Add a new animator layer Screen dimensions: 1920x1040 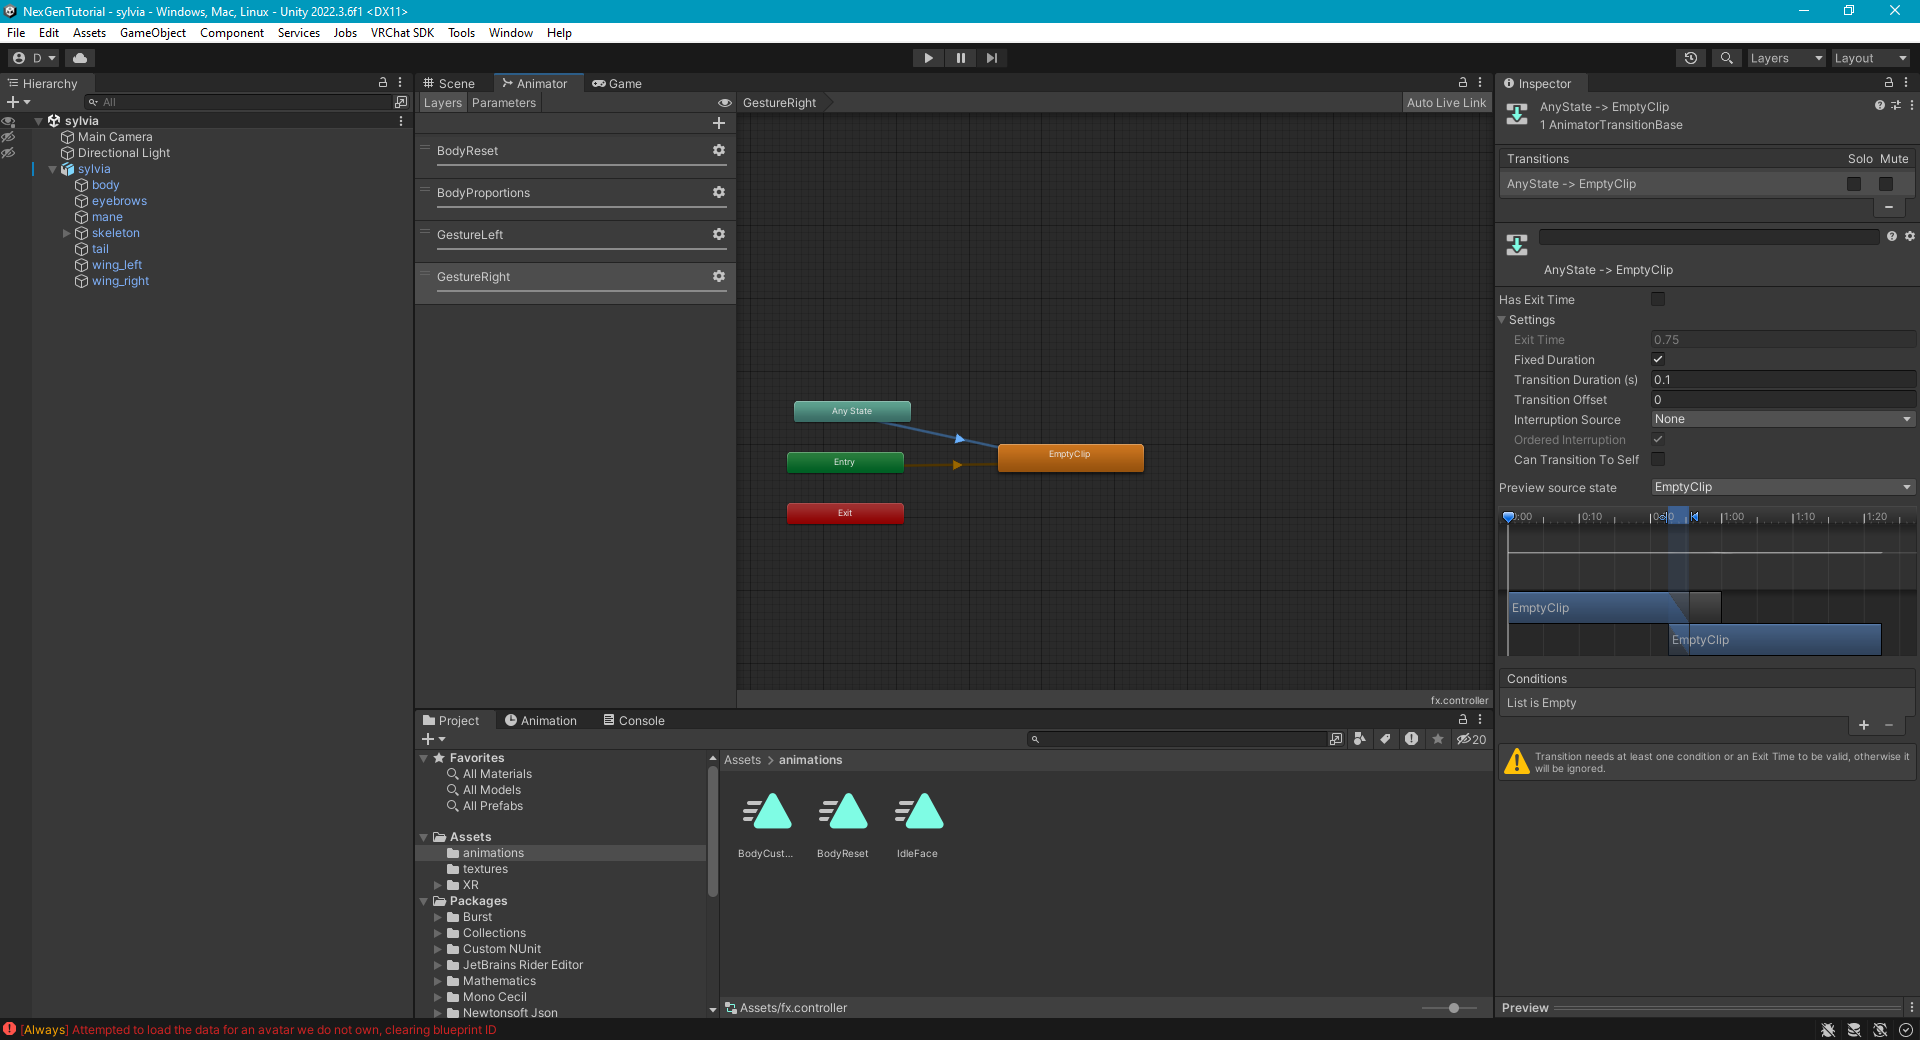[x=718, y=123]
